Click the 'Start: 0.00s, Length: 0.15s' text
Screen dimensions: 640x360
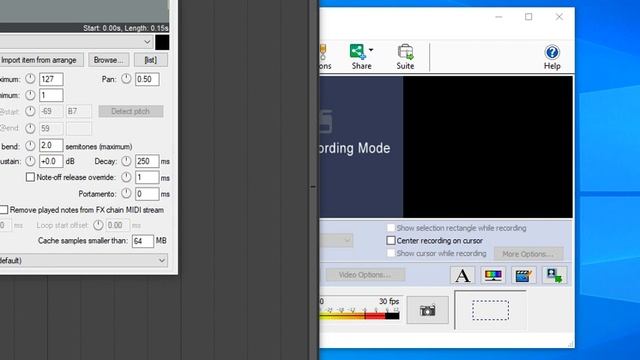point(125,28)
